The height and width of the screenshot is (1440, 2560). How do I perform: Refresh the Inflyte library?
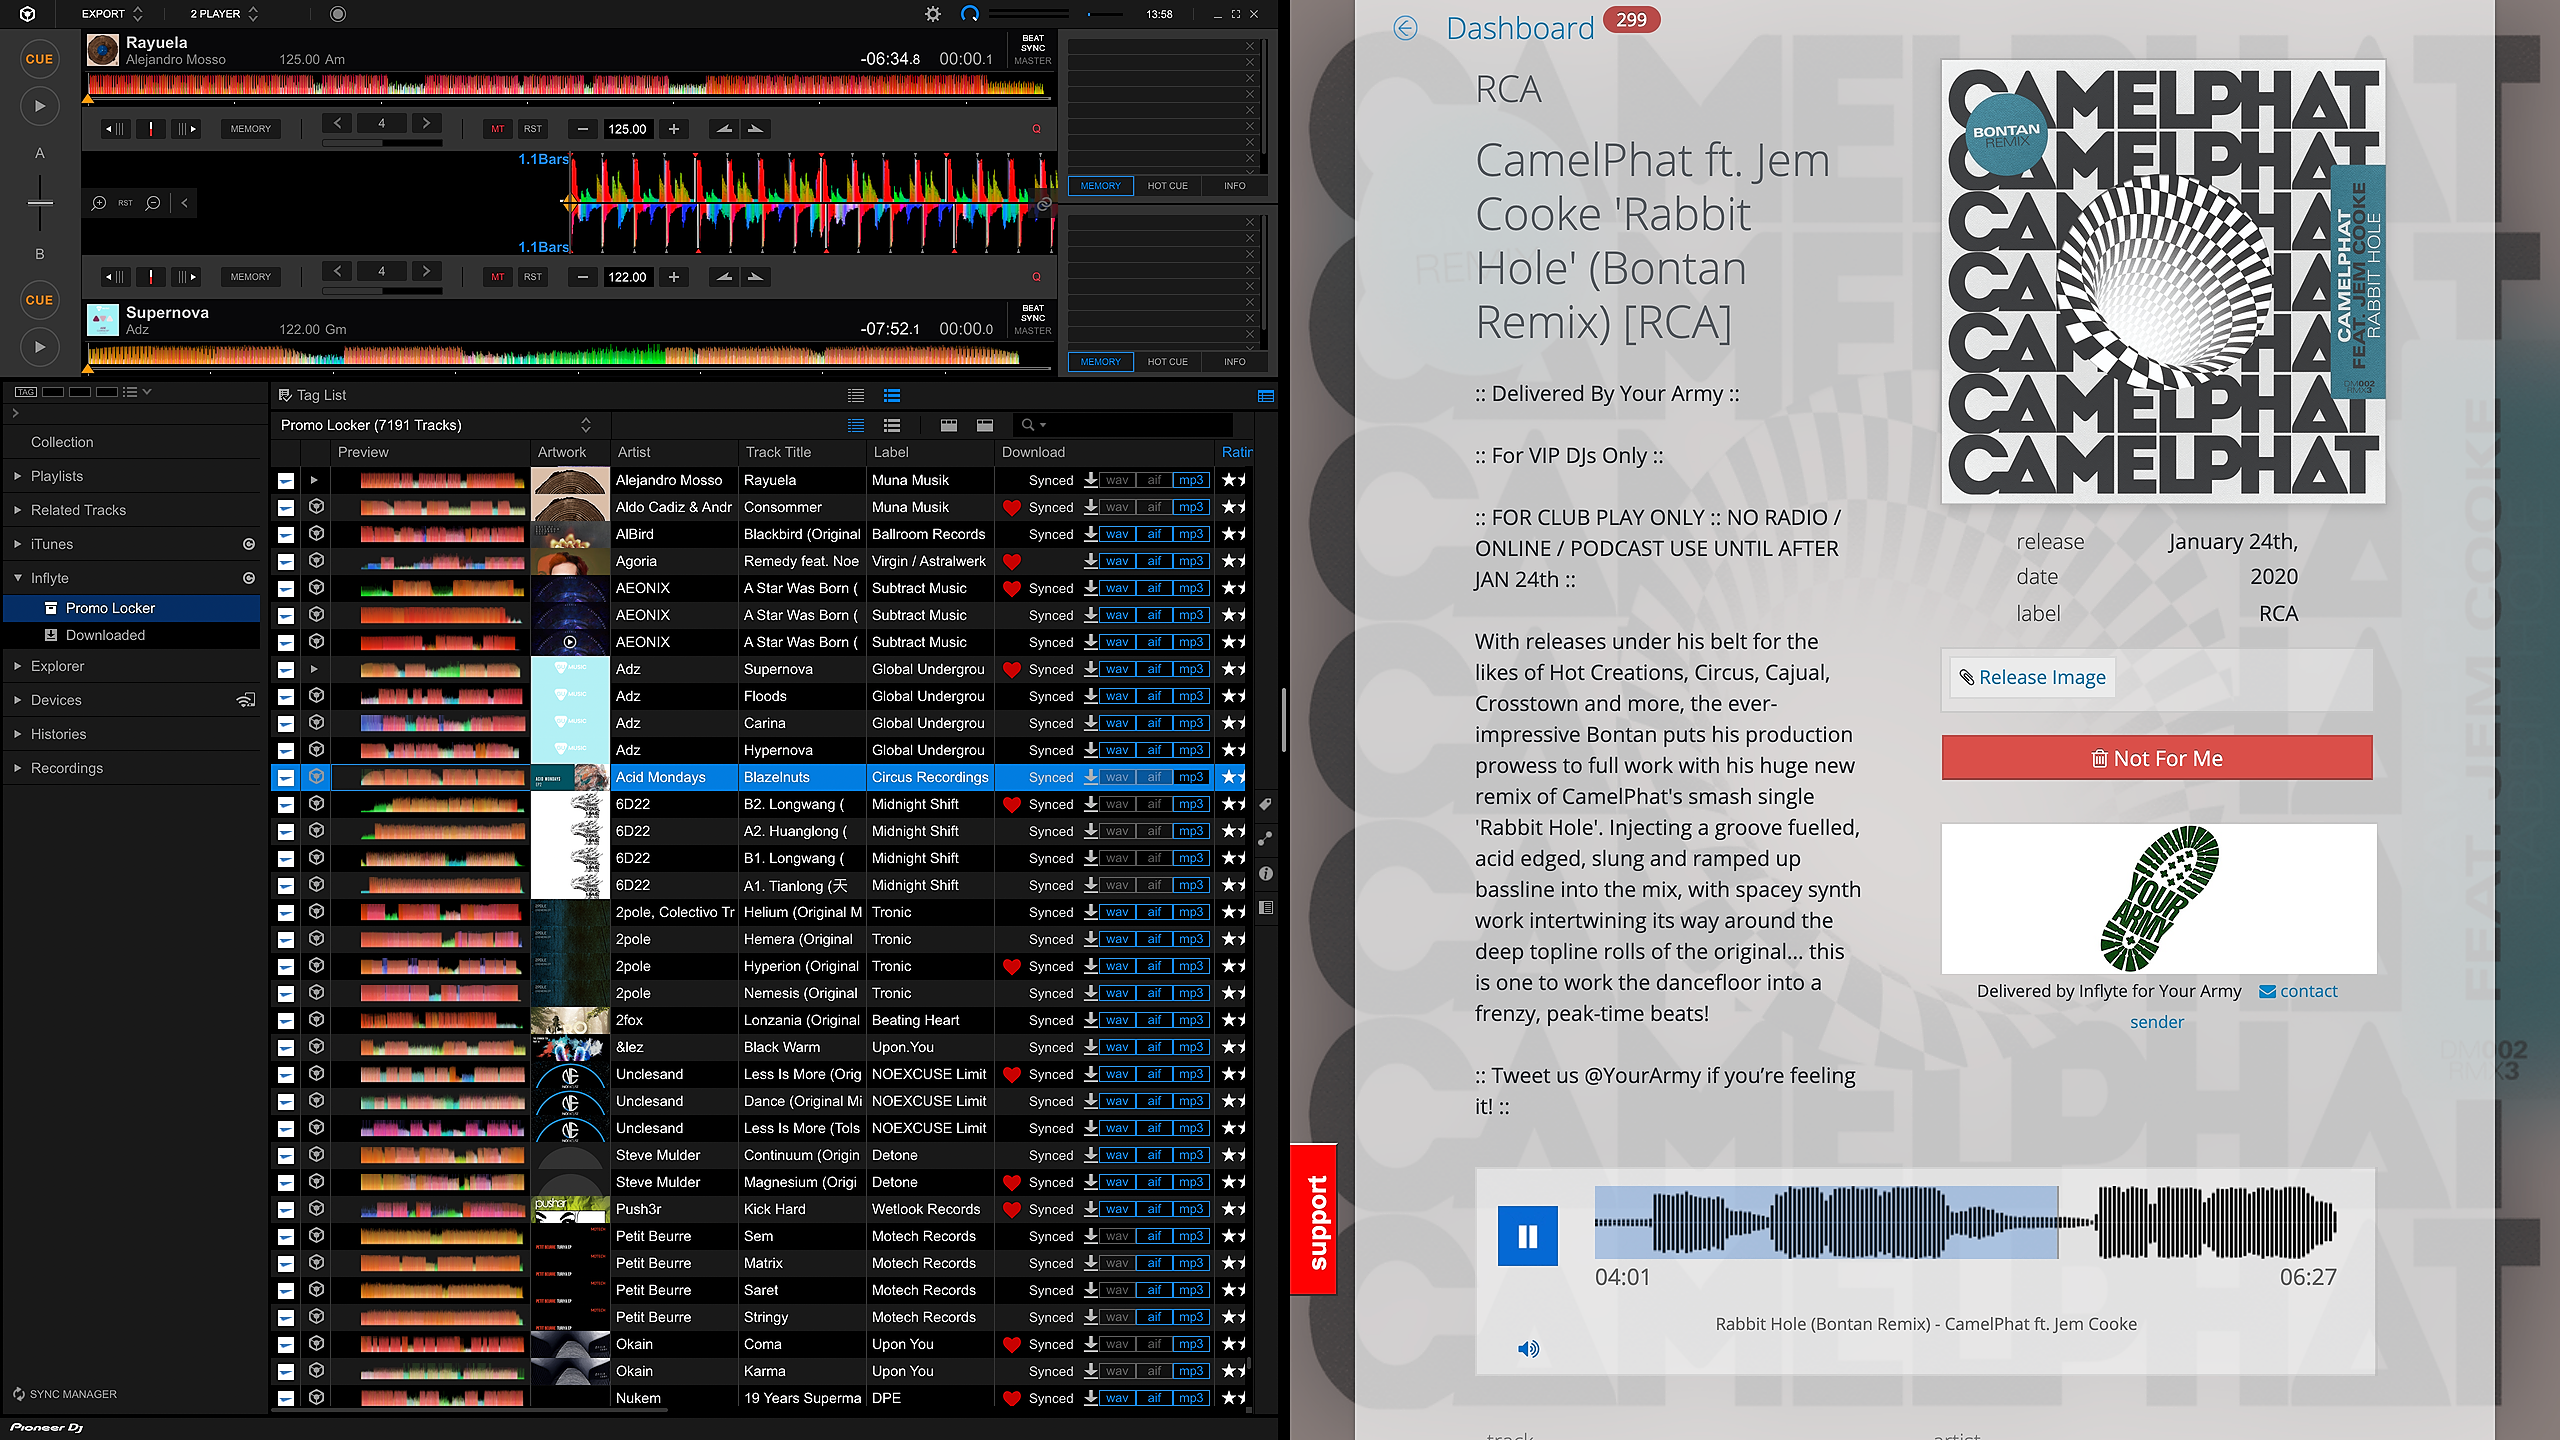[249, 578]
